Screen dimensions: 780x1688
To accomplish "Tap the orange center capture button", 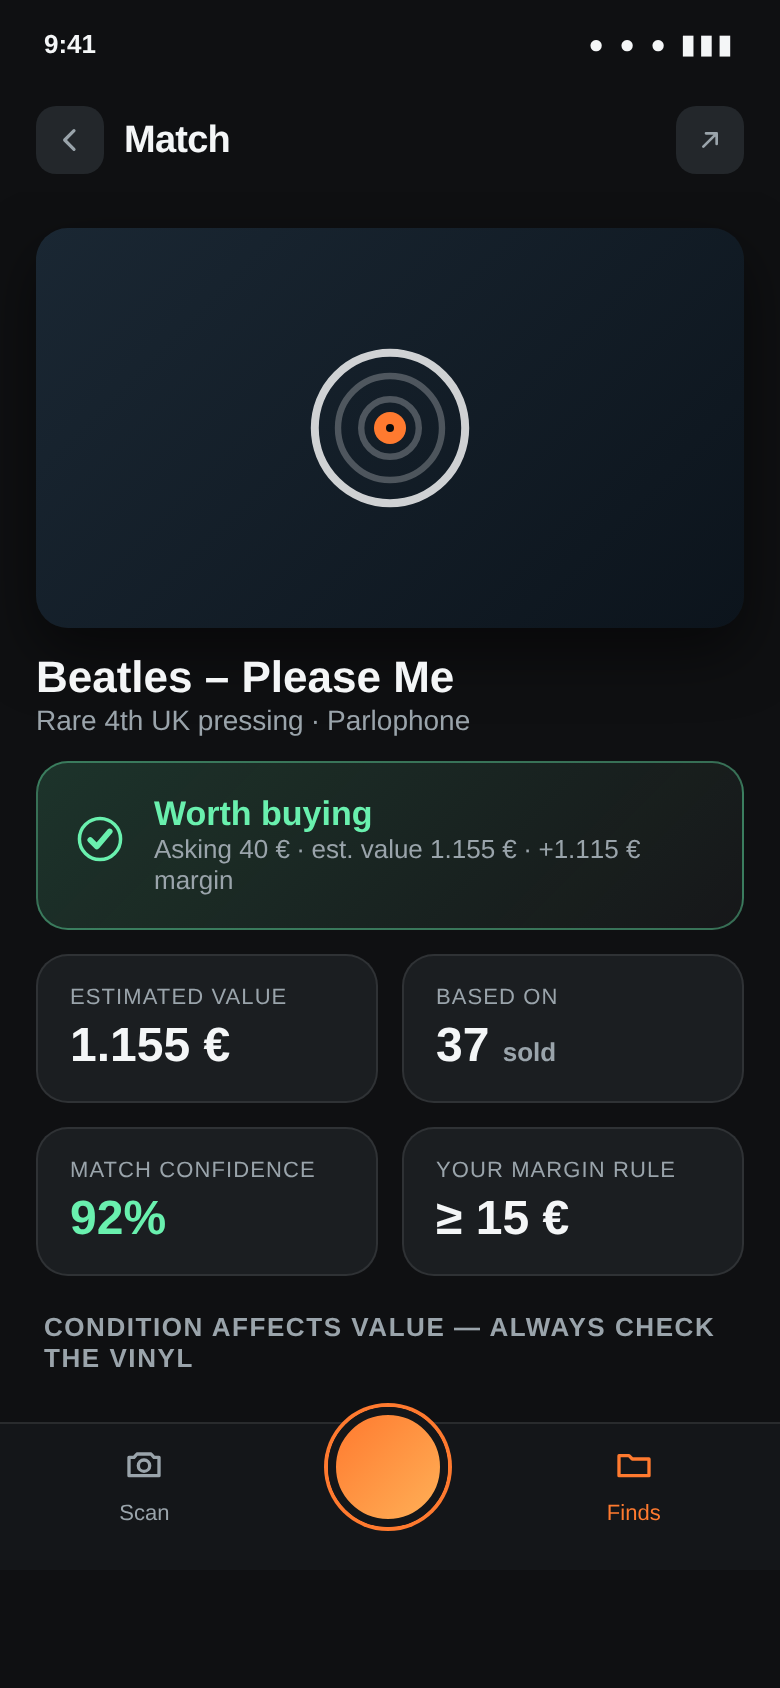I will pyautogui.click(x=388, y=1467).
